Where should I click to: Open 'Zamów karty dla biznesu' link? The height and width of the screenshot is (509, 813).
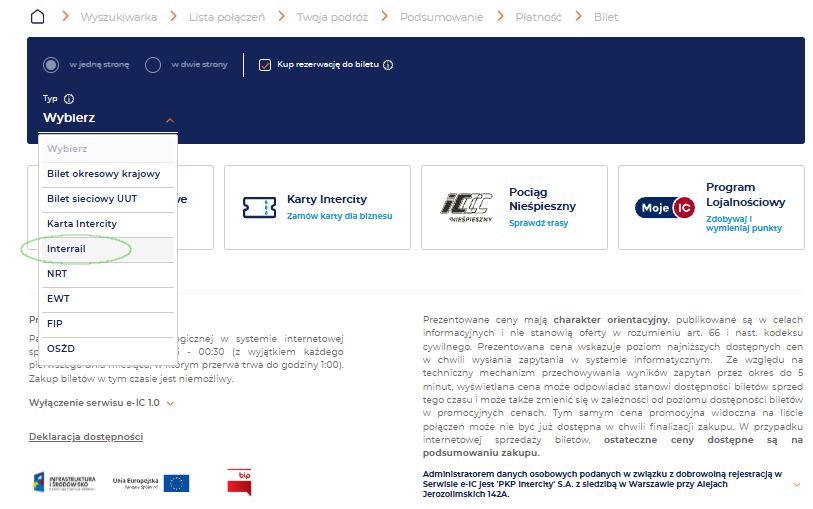click(x=340, y=216)
